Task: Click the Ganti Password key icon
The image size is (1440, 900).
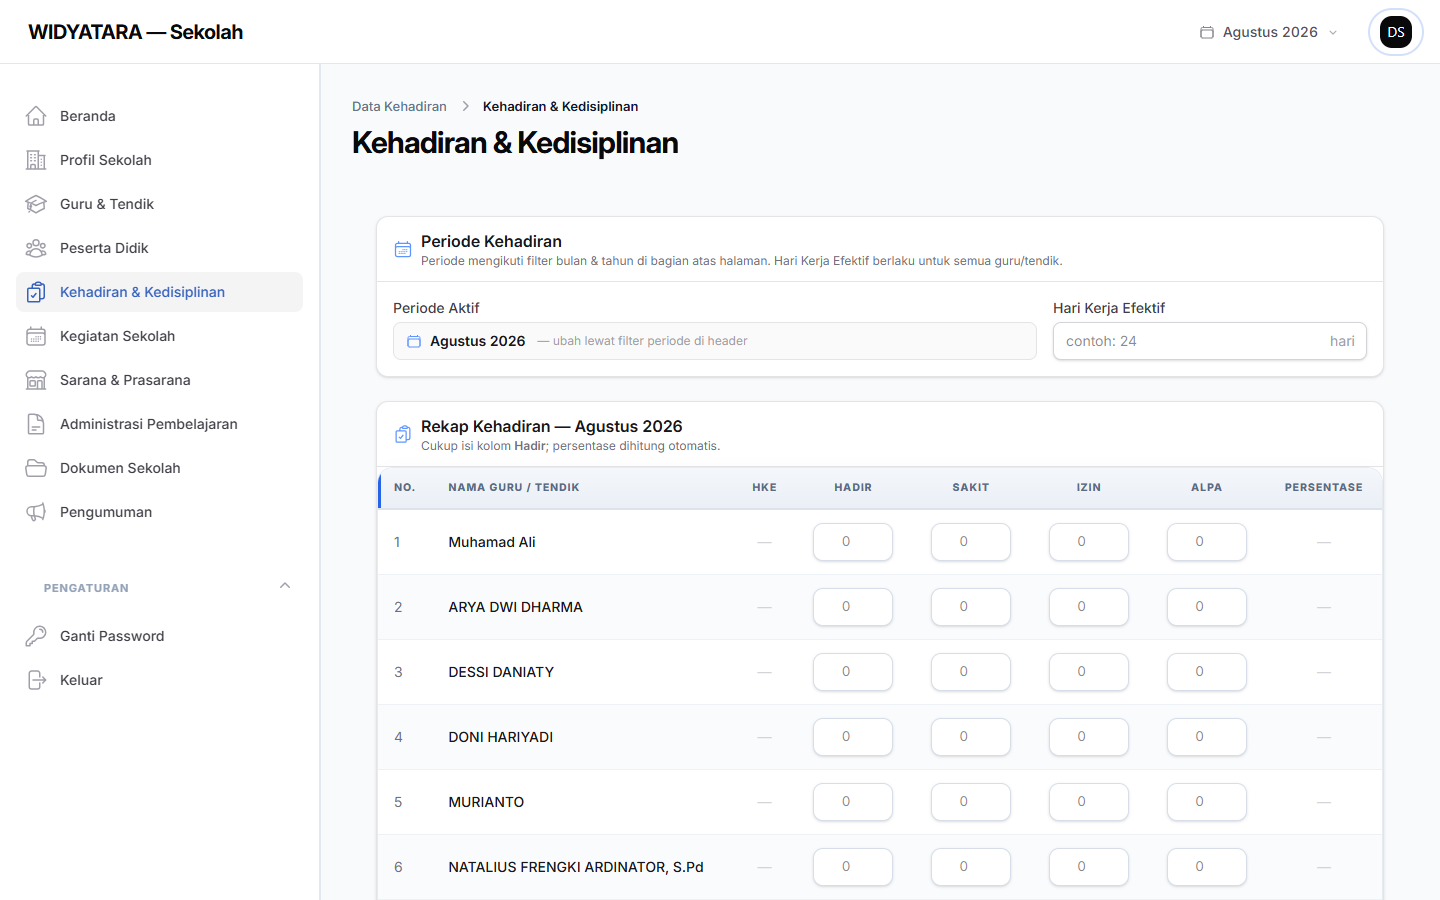Action: tap(36, 636)
